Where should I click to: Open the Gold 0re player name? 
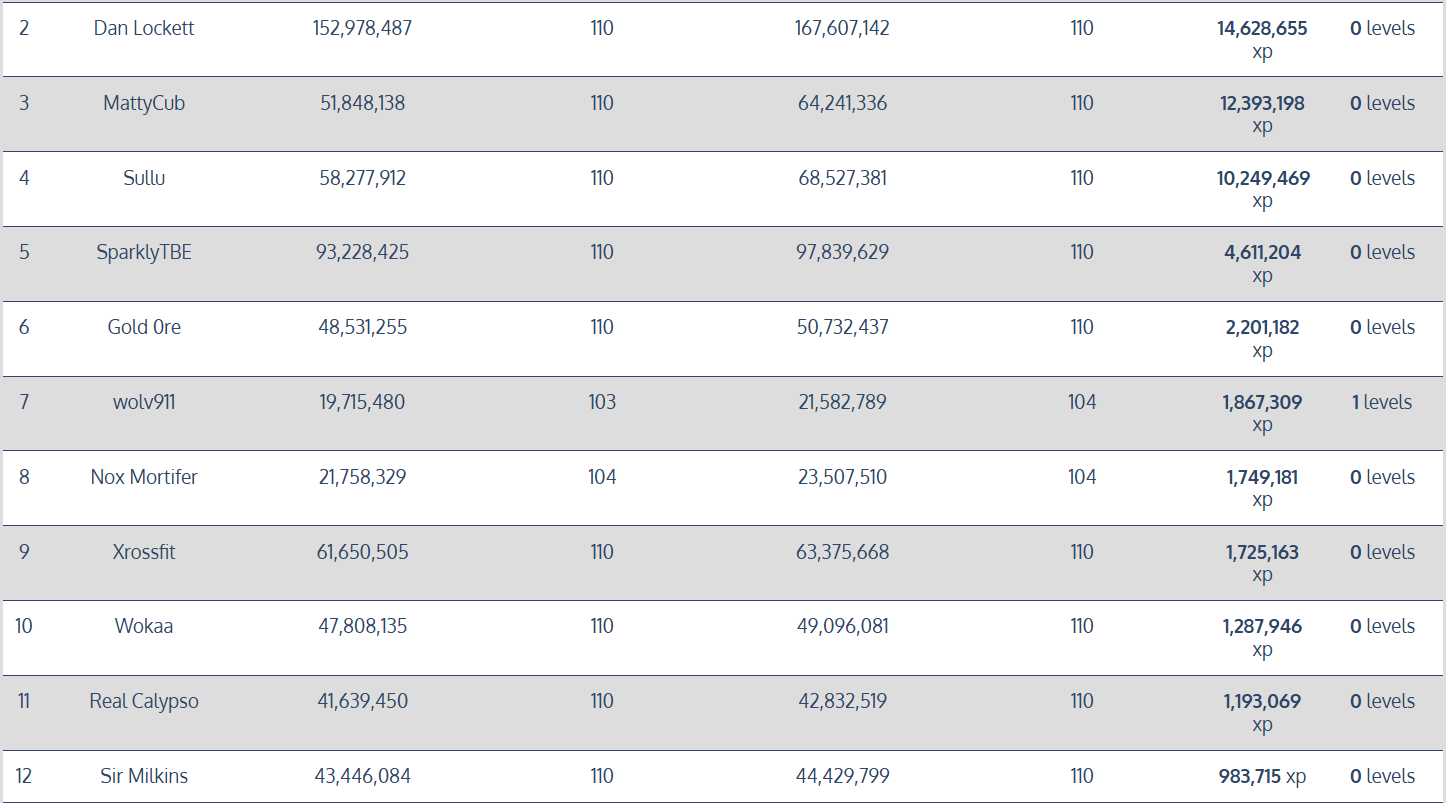pos(144,327)
